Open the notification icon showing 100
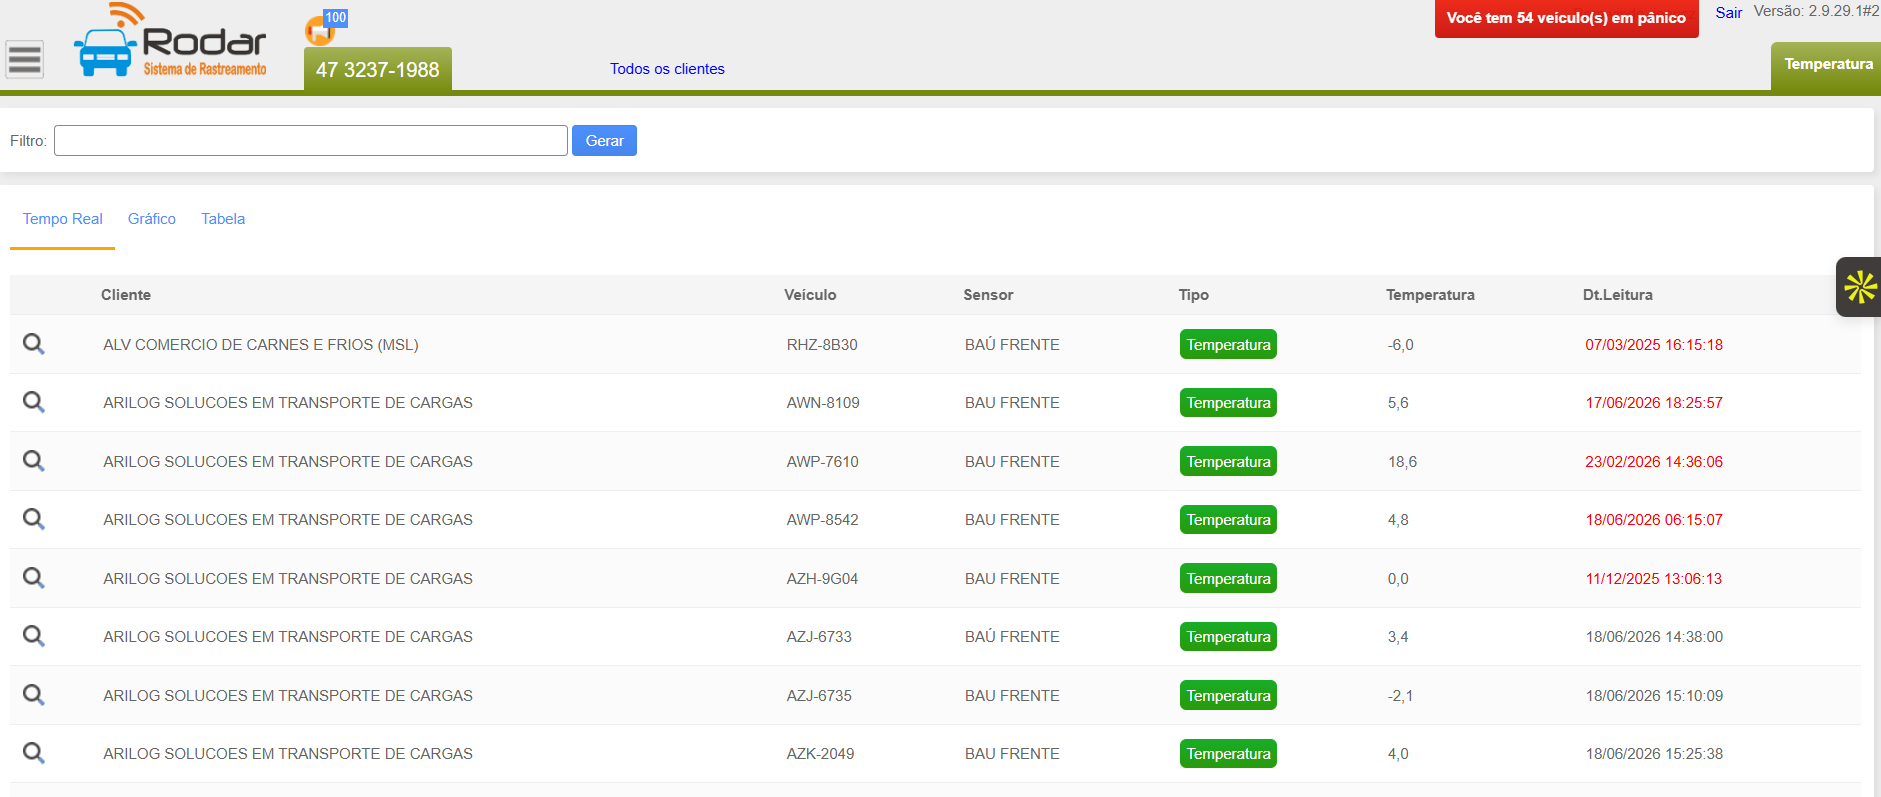The image size is (1881, 797). point(325,27)
